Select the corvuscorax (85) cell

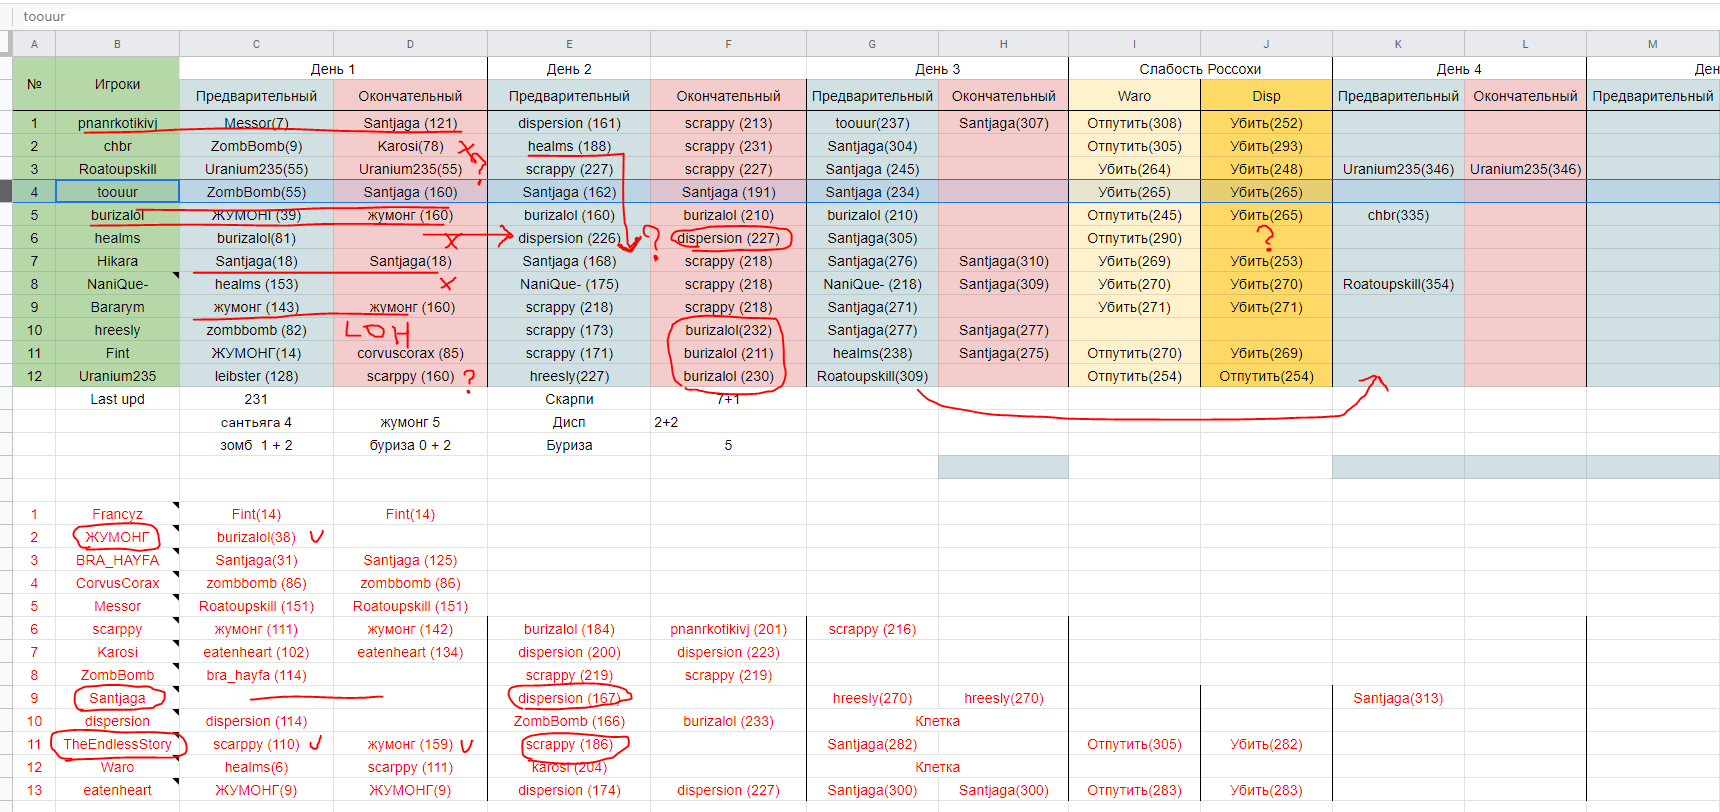[410, 353]
